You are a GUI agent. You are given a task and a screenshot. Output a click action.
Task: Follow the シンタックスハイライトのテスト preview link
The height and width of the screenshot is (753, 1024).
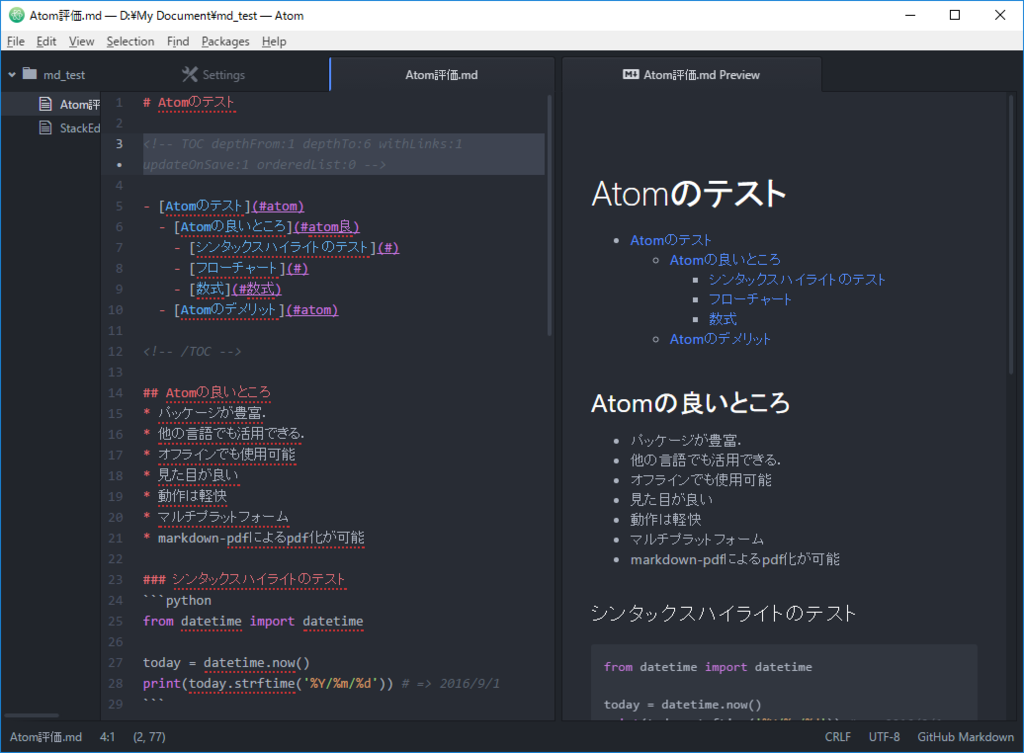[797, 280]
